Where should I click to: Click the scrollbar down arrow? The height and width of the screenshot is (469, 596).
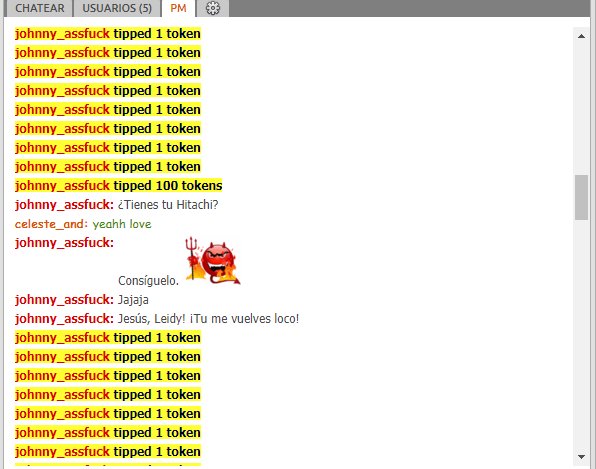click(x=581, y=457)
